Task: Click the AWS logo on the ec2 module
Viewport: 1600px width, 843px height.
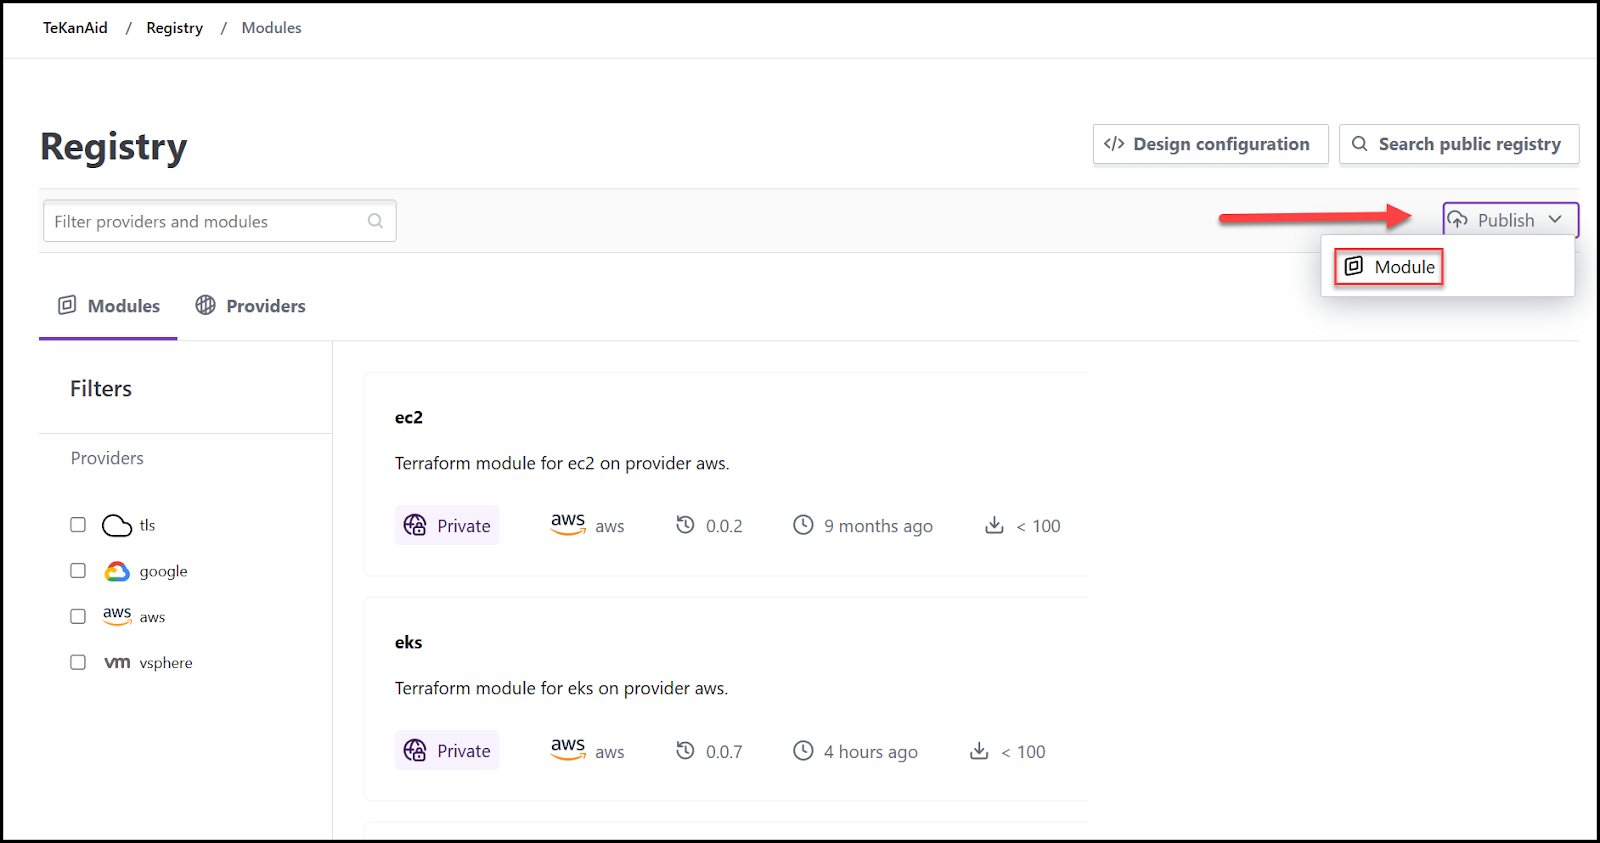Action: 567,524
